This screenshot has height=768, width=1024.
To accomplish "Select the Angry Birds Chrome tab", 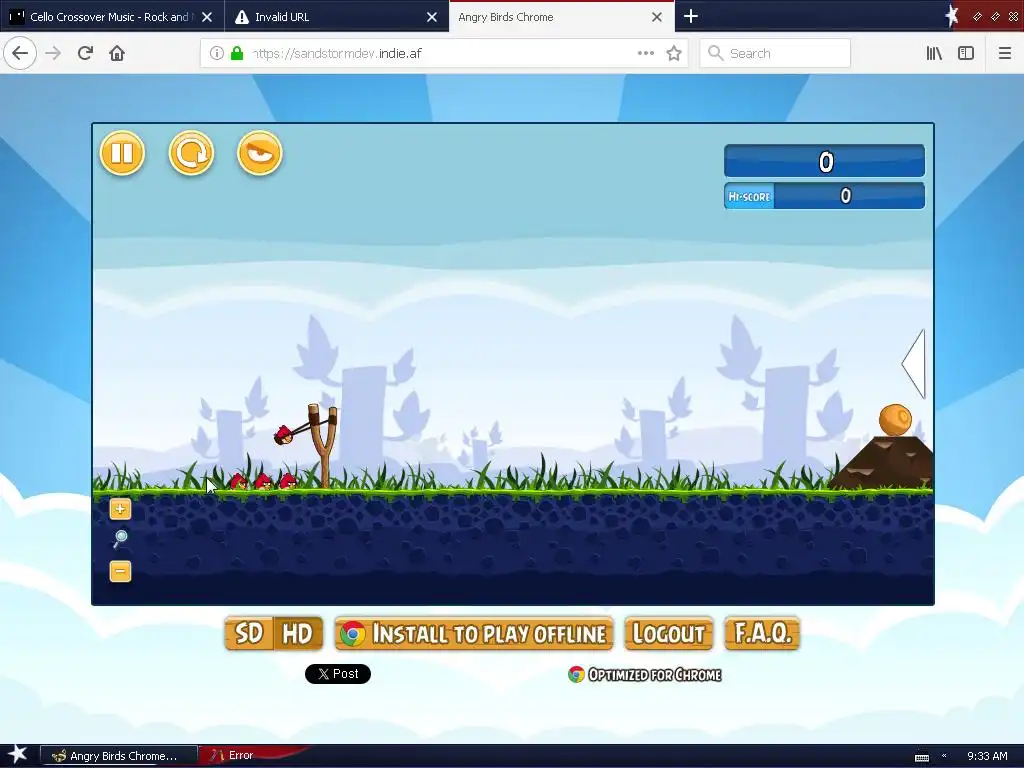I will click(x=549, y=17).
